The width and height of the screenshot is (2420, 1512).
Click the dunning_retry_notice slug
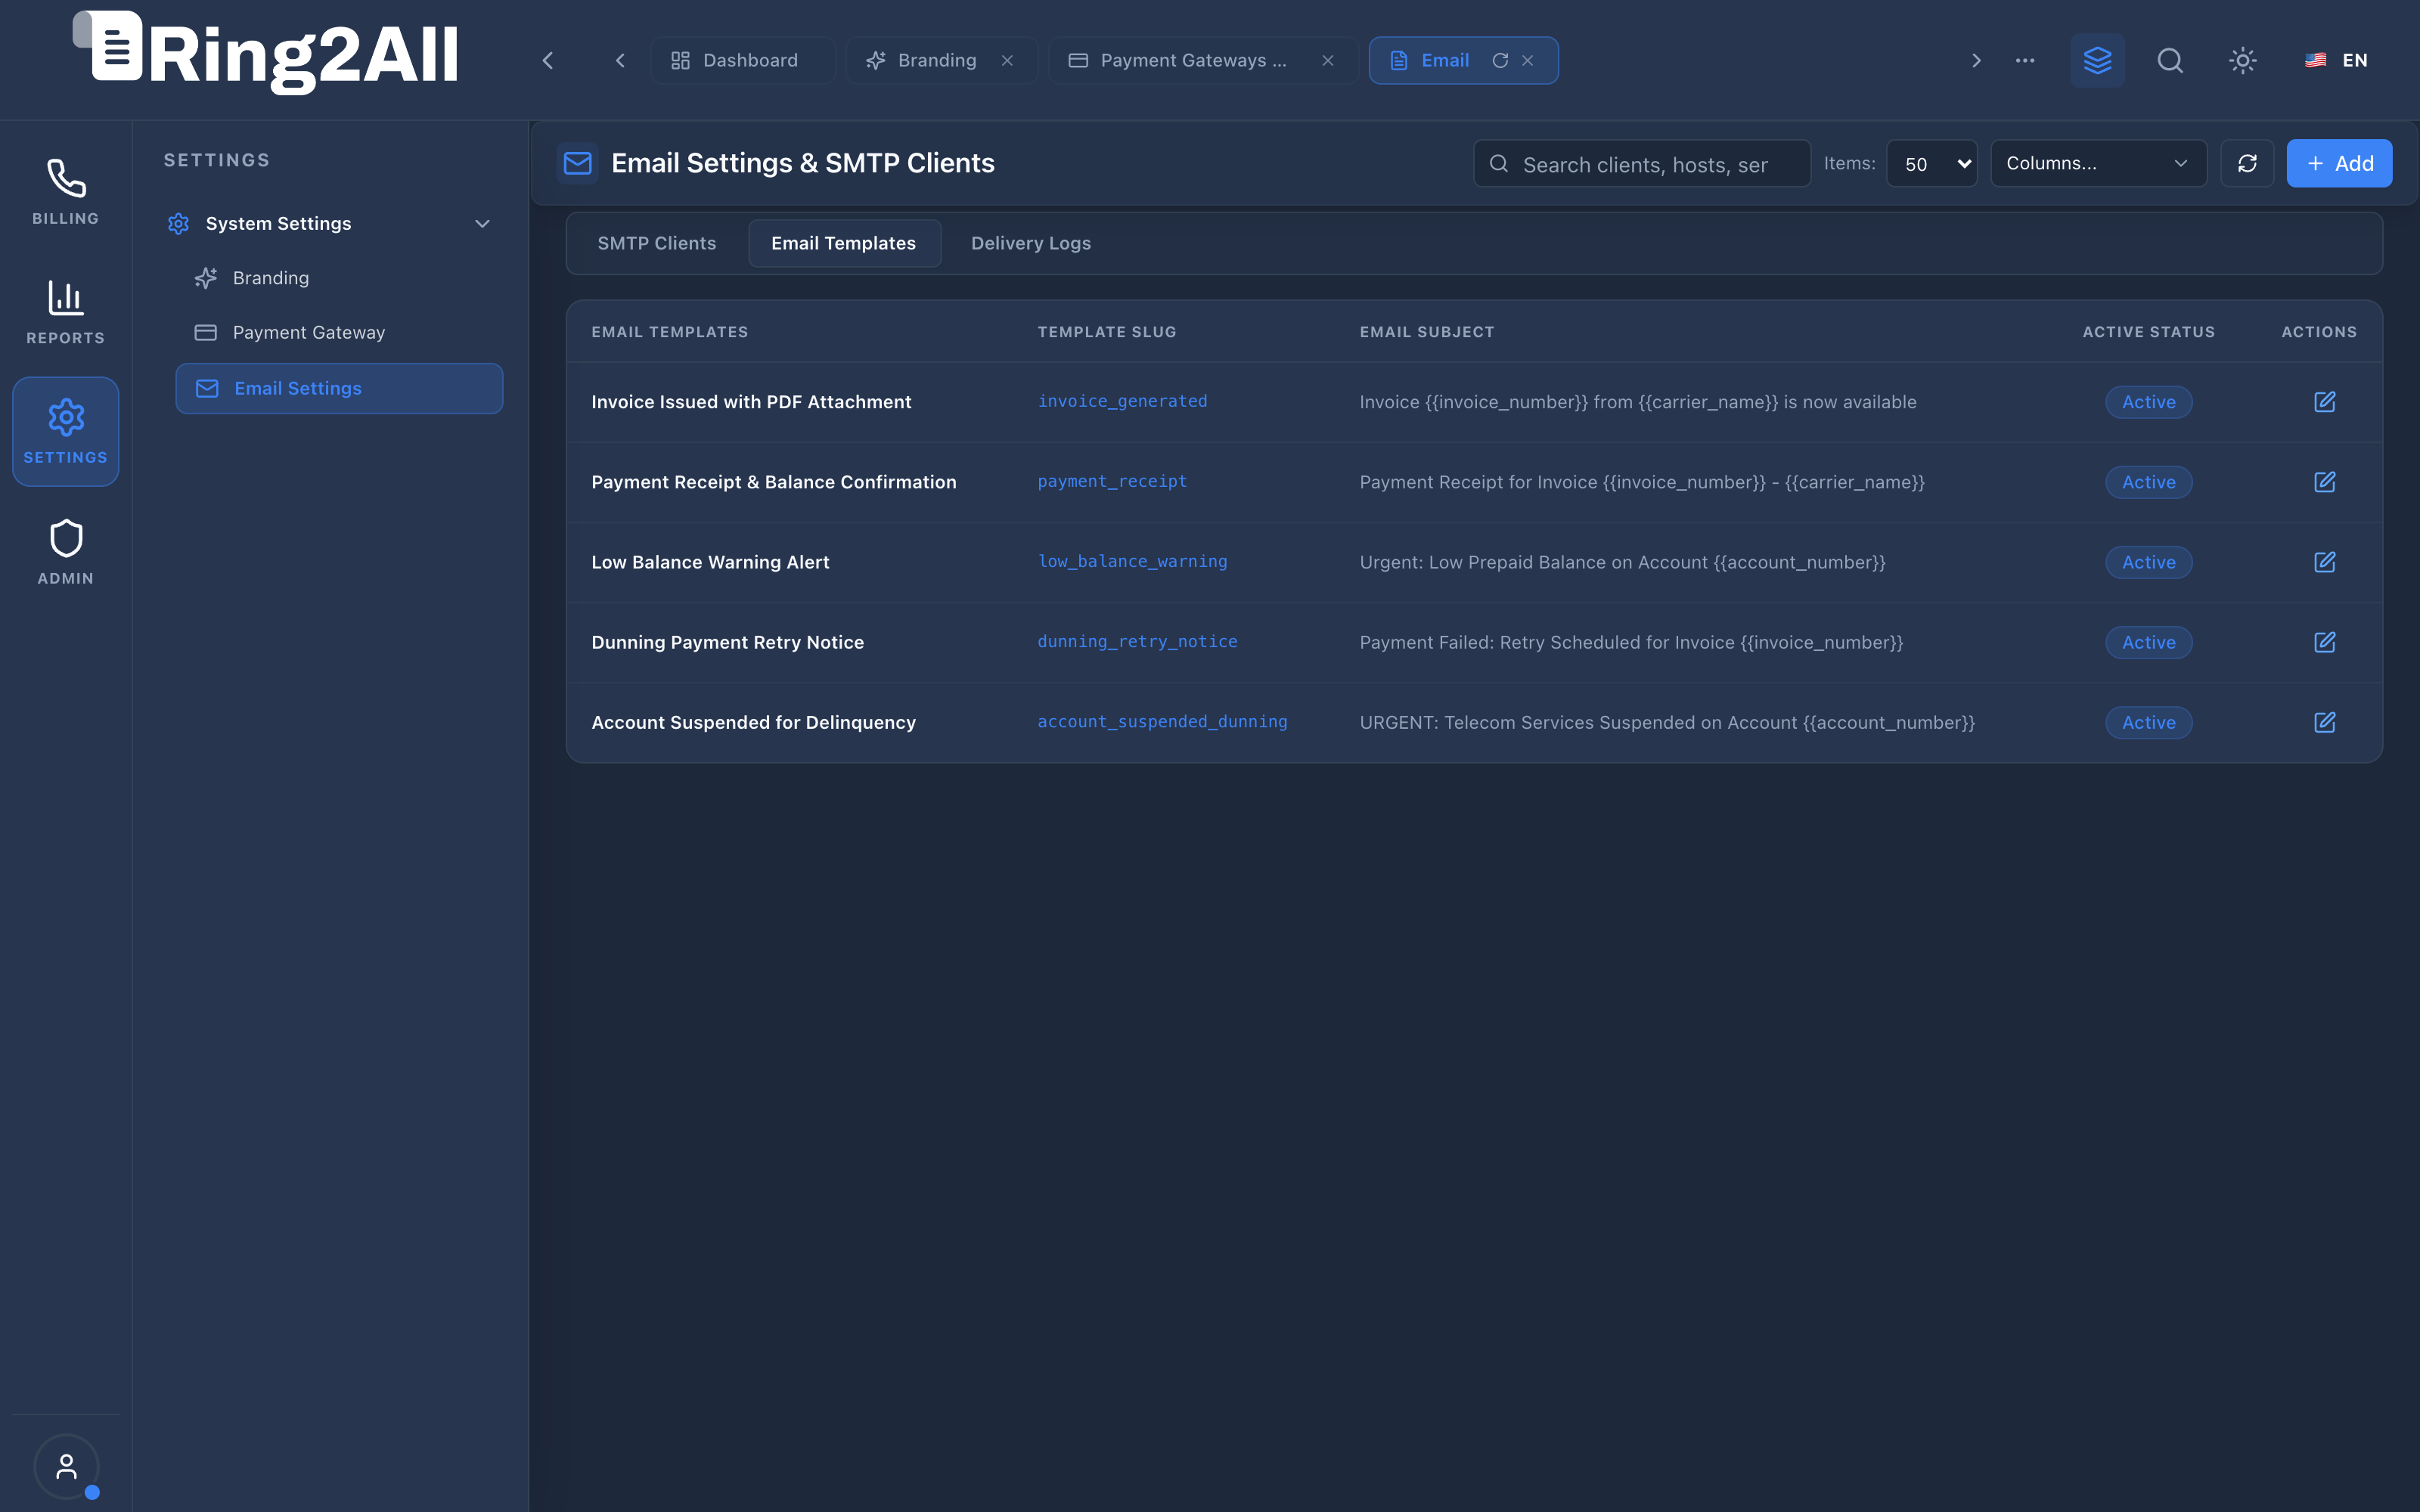(x=1137, y=641)
